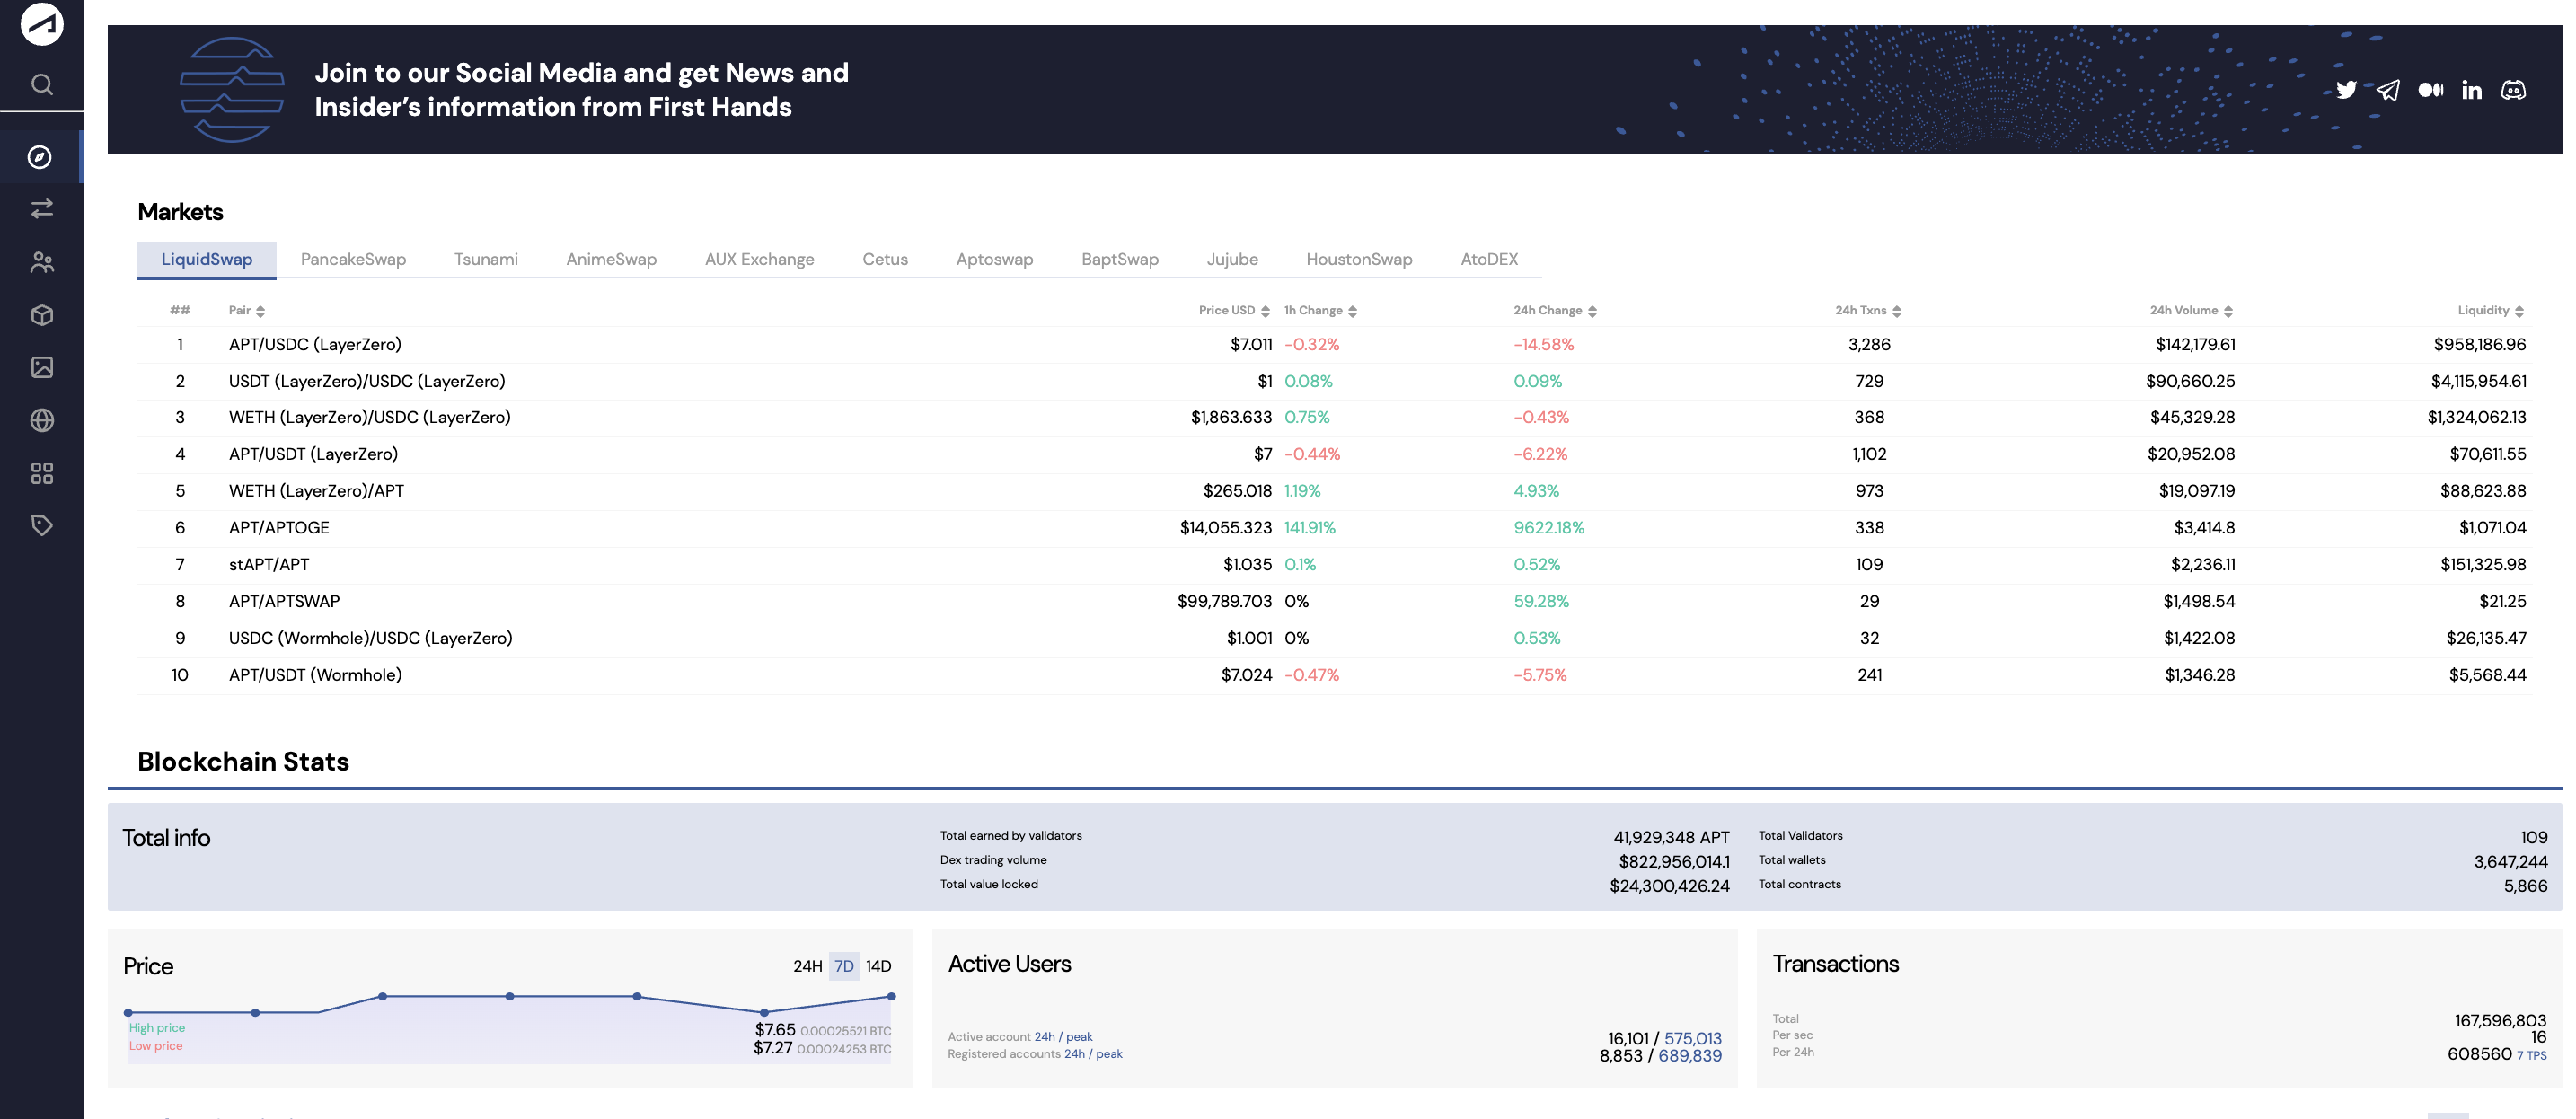Sort table by Liquidity column arrows

(x=2519, y=311)
